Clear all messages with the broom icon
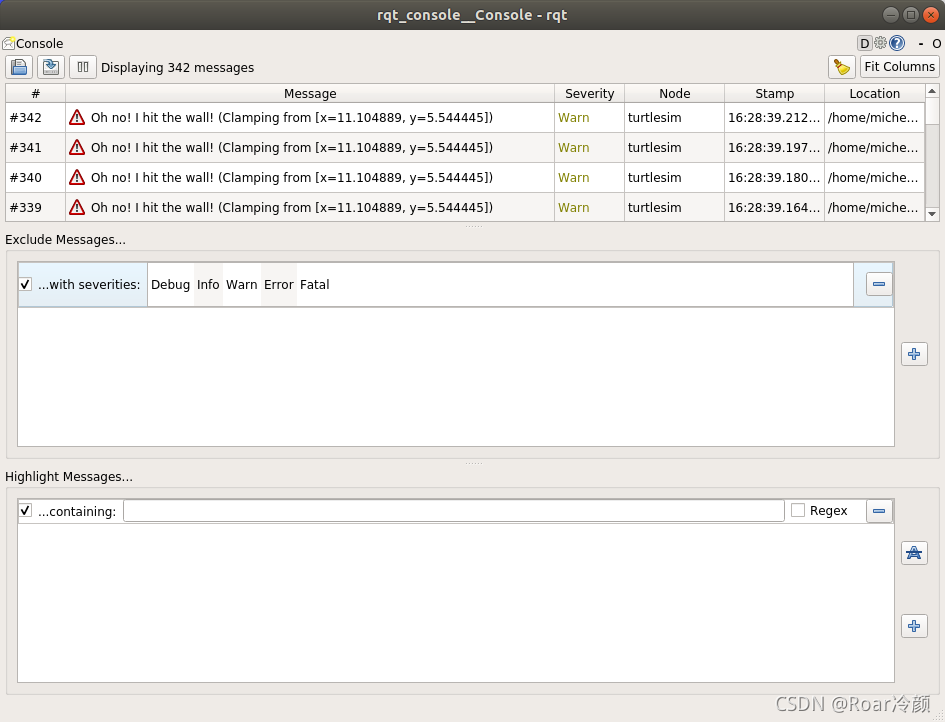The image size is (945, 722). pos(841,67)
